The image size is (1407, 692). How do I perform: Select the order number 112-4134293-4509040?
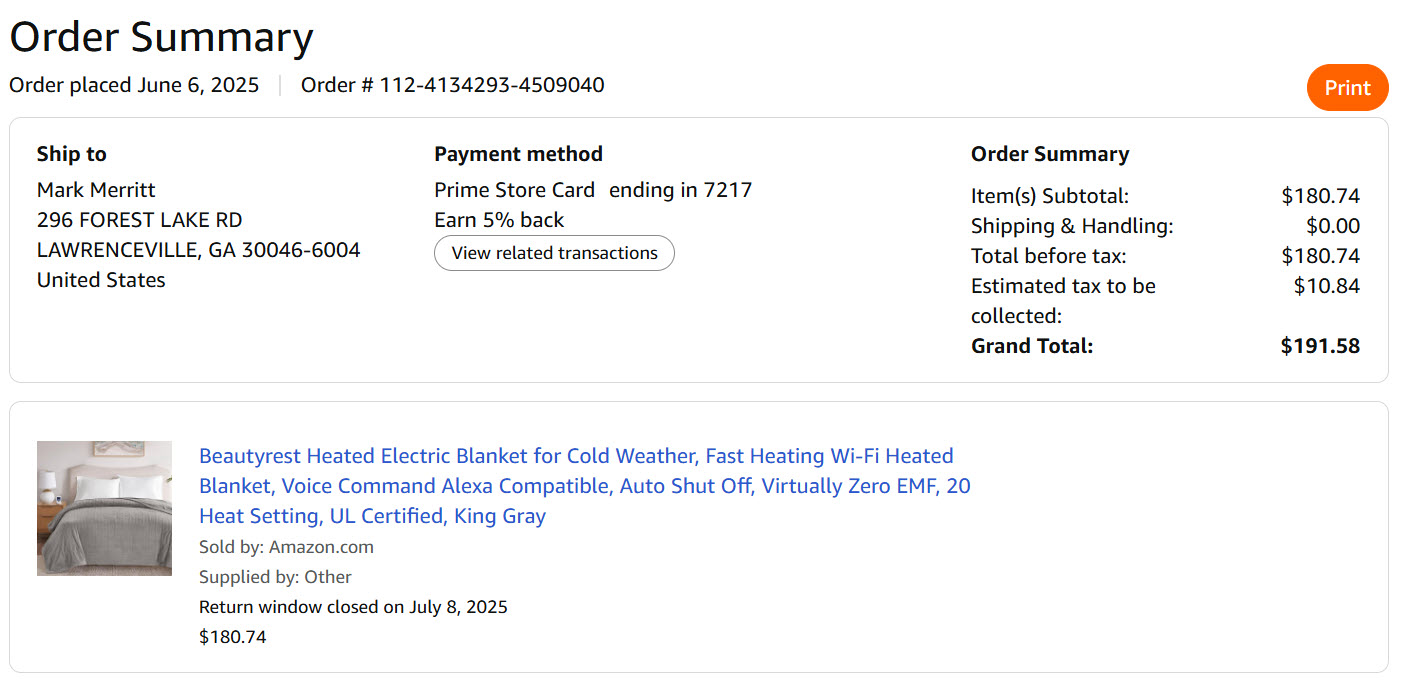492,85
